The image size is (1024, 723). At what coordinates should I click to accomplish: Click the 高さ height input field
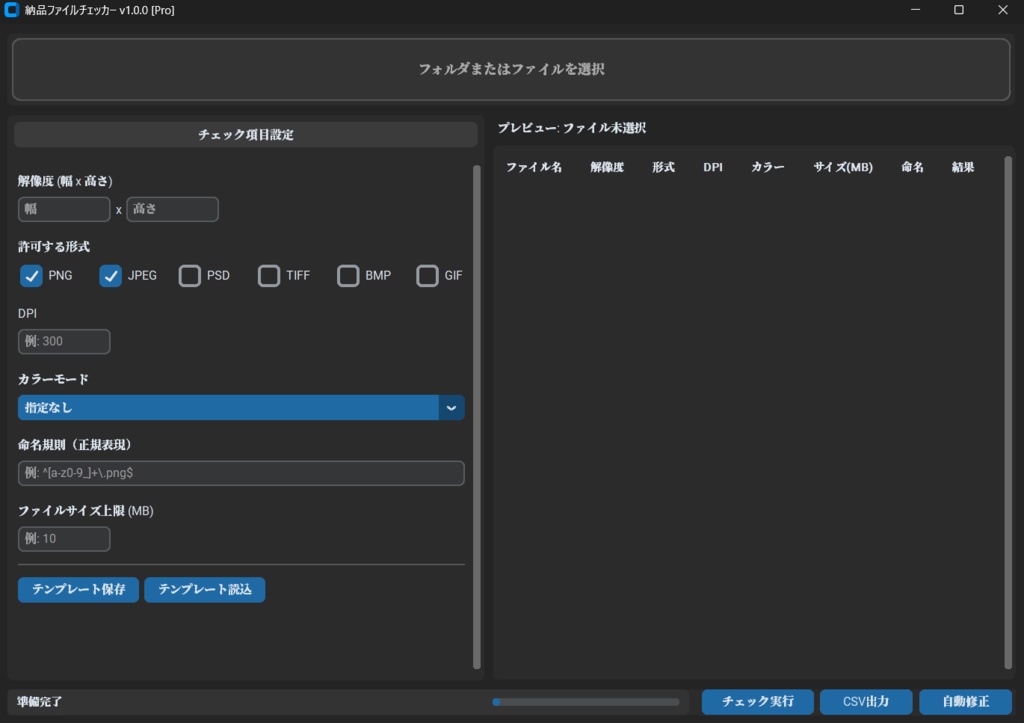[x=172, y=209]
